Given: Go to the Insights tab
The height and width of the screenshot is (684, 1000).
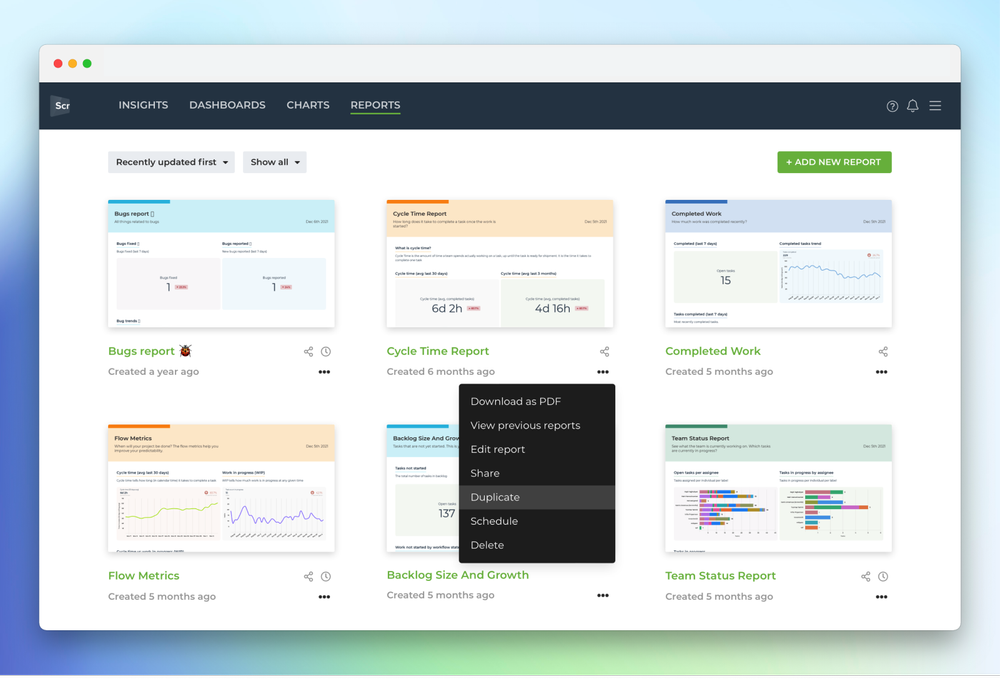Looking at the screenshot, I should pos(143,105).
